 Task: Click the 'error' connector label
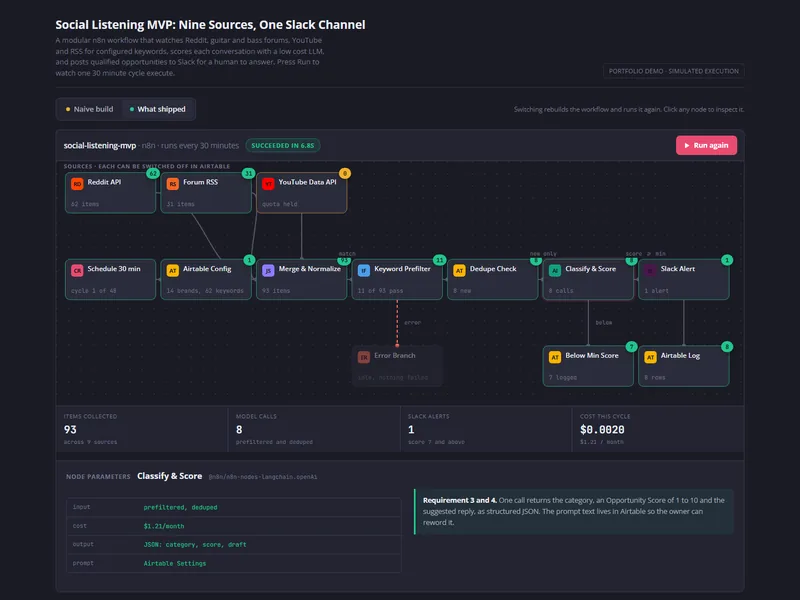click(x=412, y=322)
